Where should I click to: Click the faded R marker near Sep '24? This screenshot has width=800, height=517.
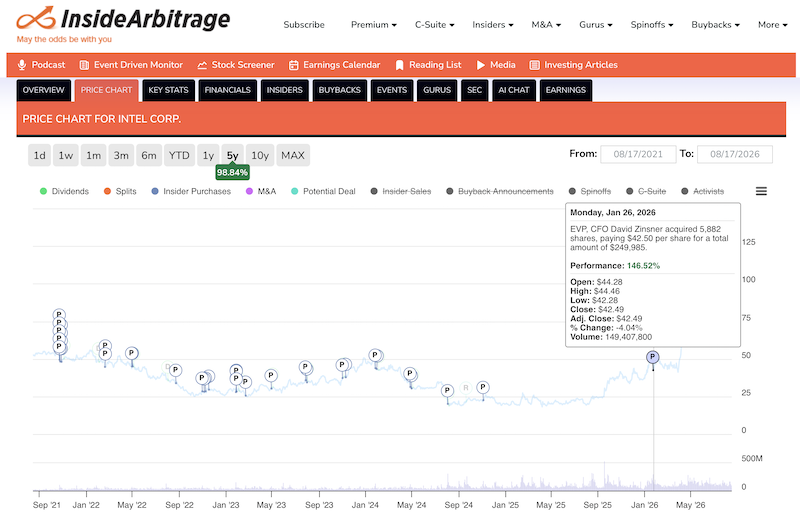(x=465, y=388)
